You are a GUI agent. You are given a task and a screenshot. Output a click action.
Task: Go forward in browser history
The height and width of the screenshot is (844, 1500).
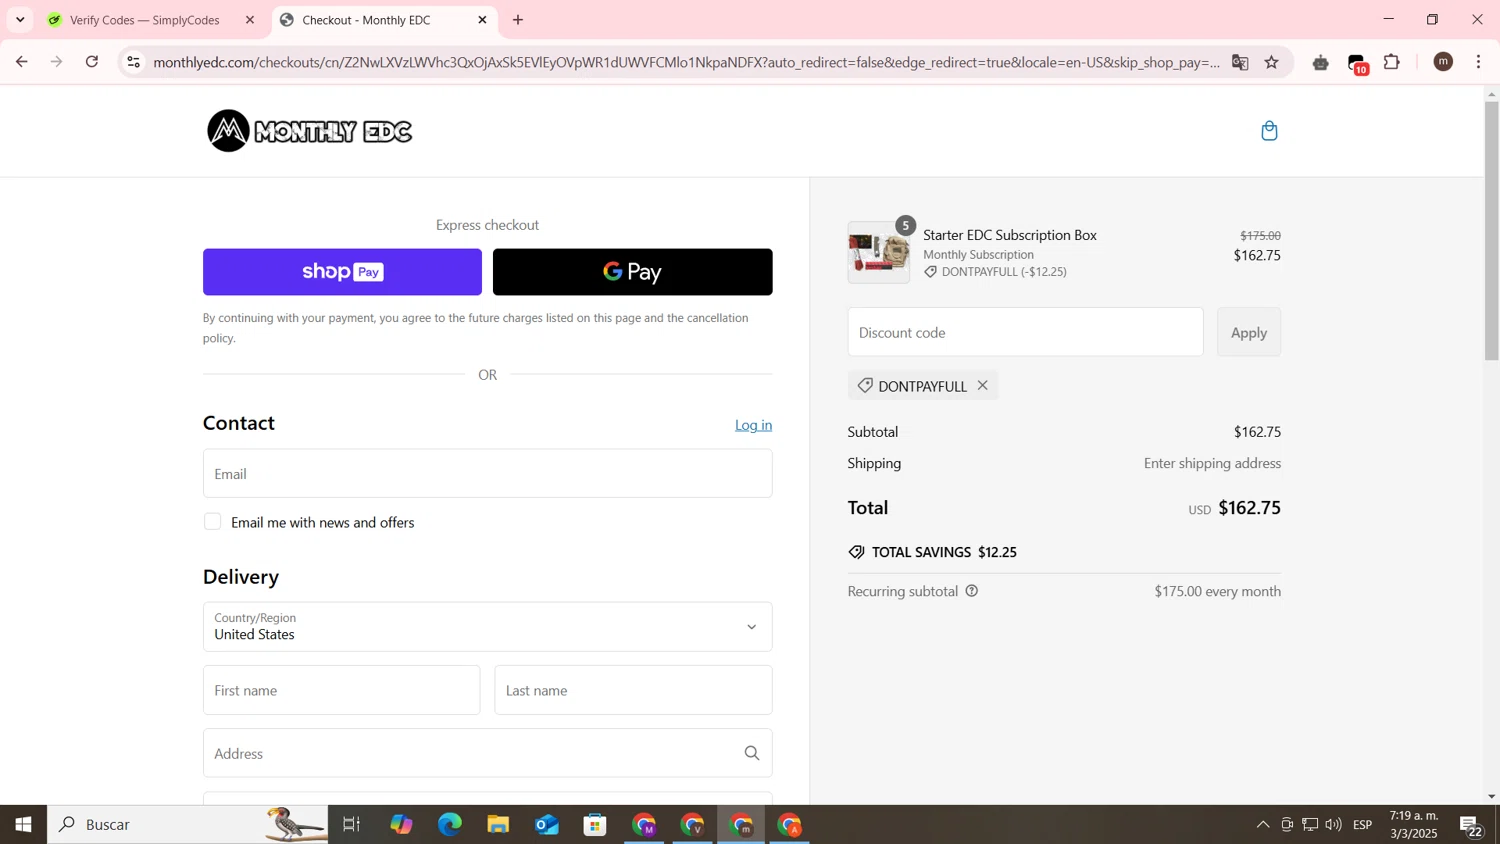tap(57, 62)
